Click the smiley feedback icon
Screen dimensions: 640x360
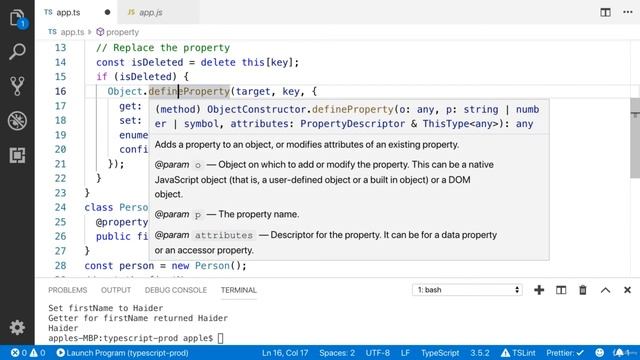600,353
